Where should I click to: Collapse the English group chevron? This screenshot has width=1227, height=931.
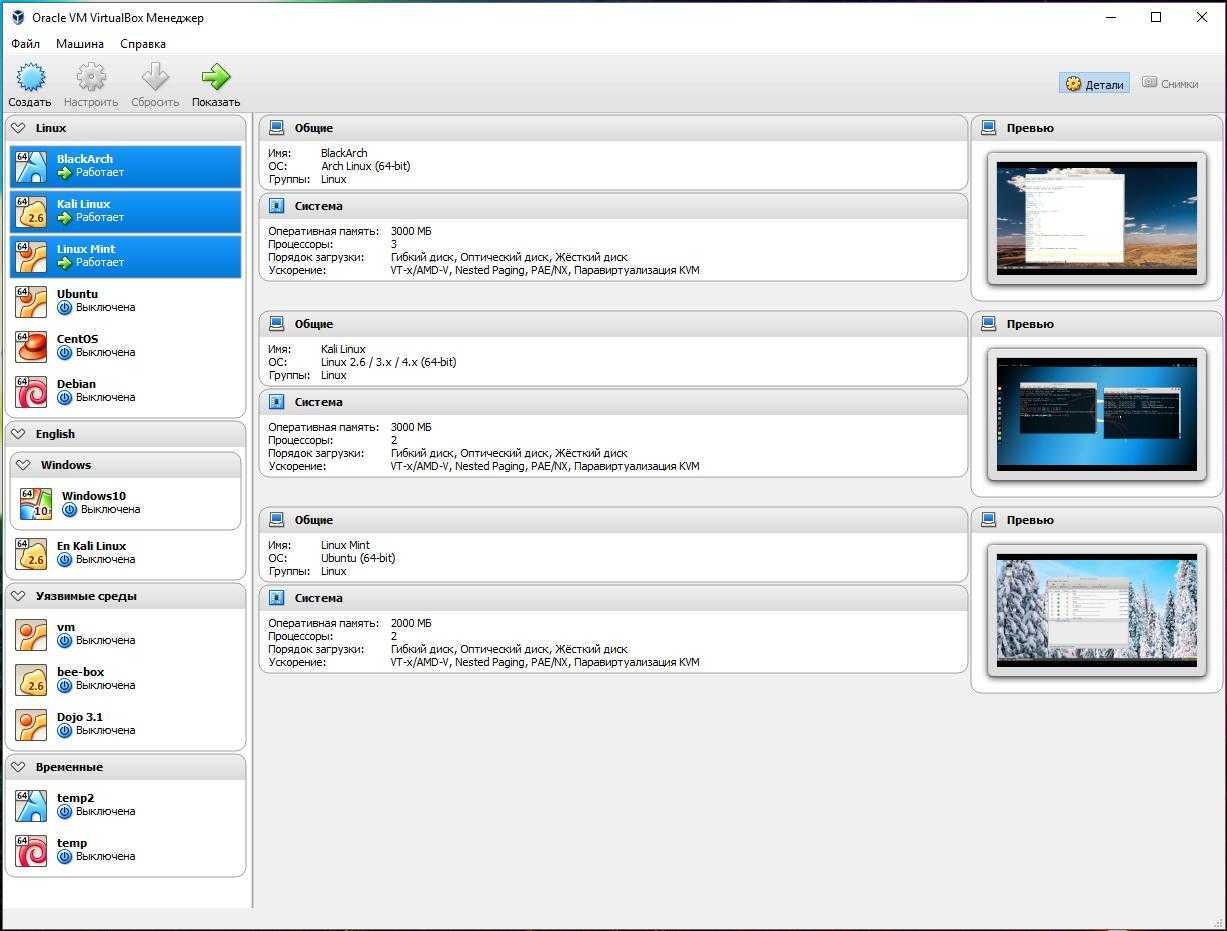click(x=18, y=434)
